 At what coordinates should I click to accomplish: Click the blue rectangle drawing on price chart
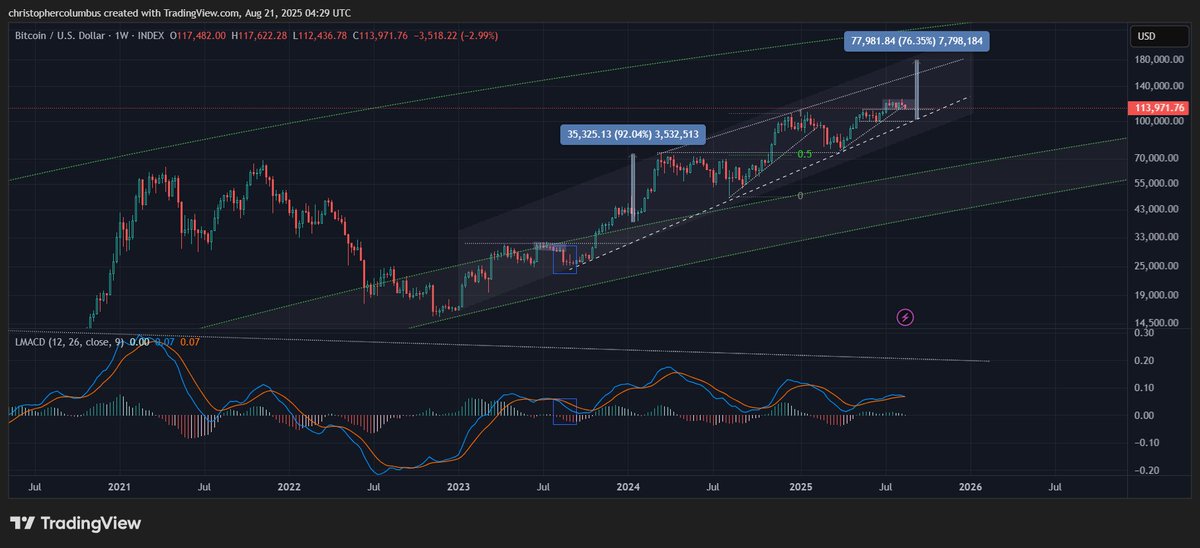click(565, 258)
